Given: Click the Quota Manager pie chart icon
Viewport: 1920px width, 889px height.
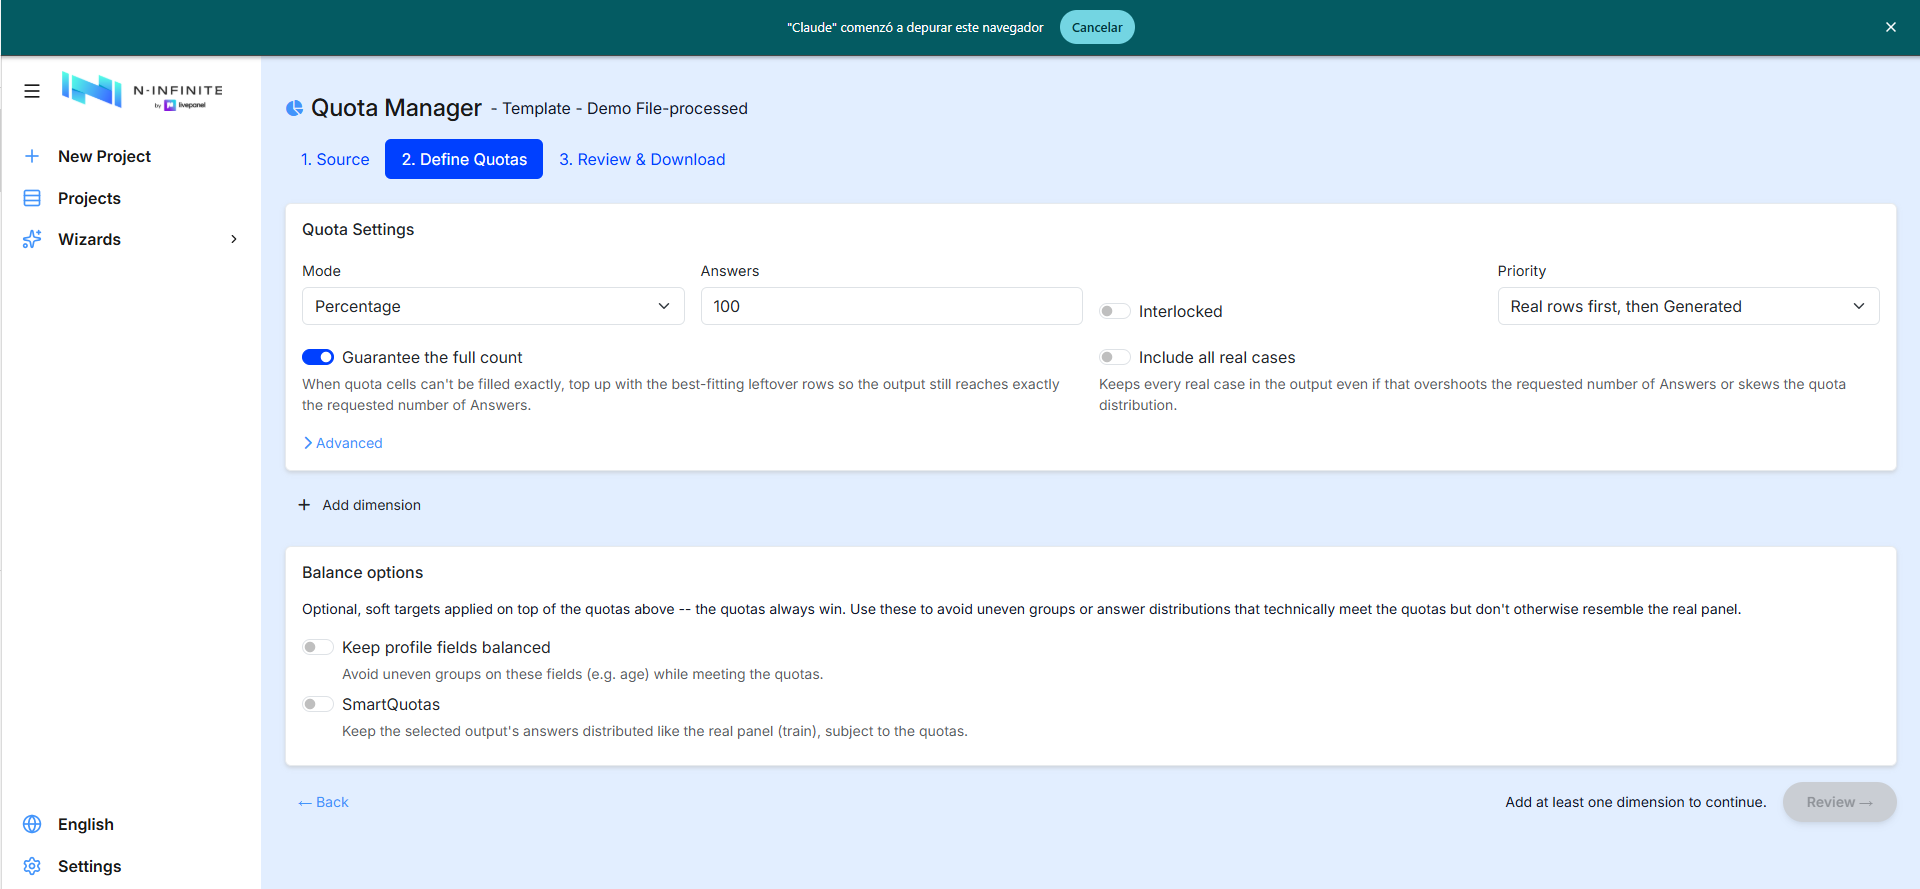Looking at the screenshot, I should pyautogui.click(x=294, y=108).
